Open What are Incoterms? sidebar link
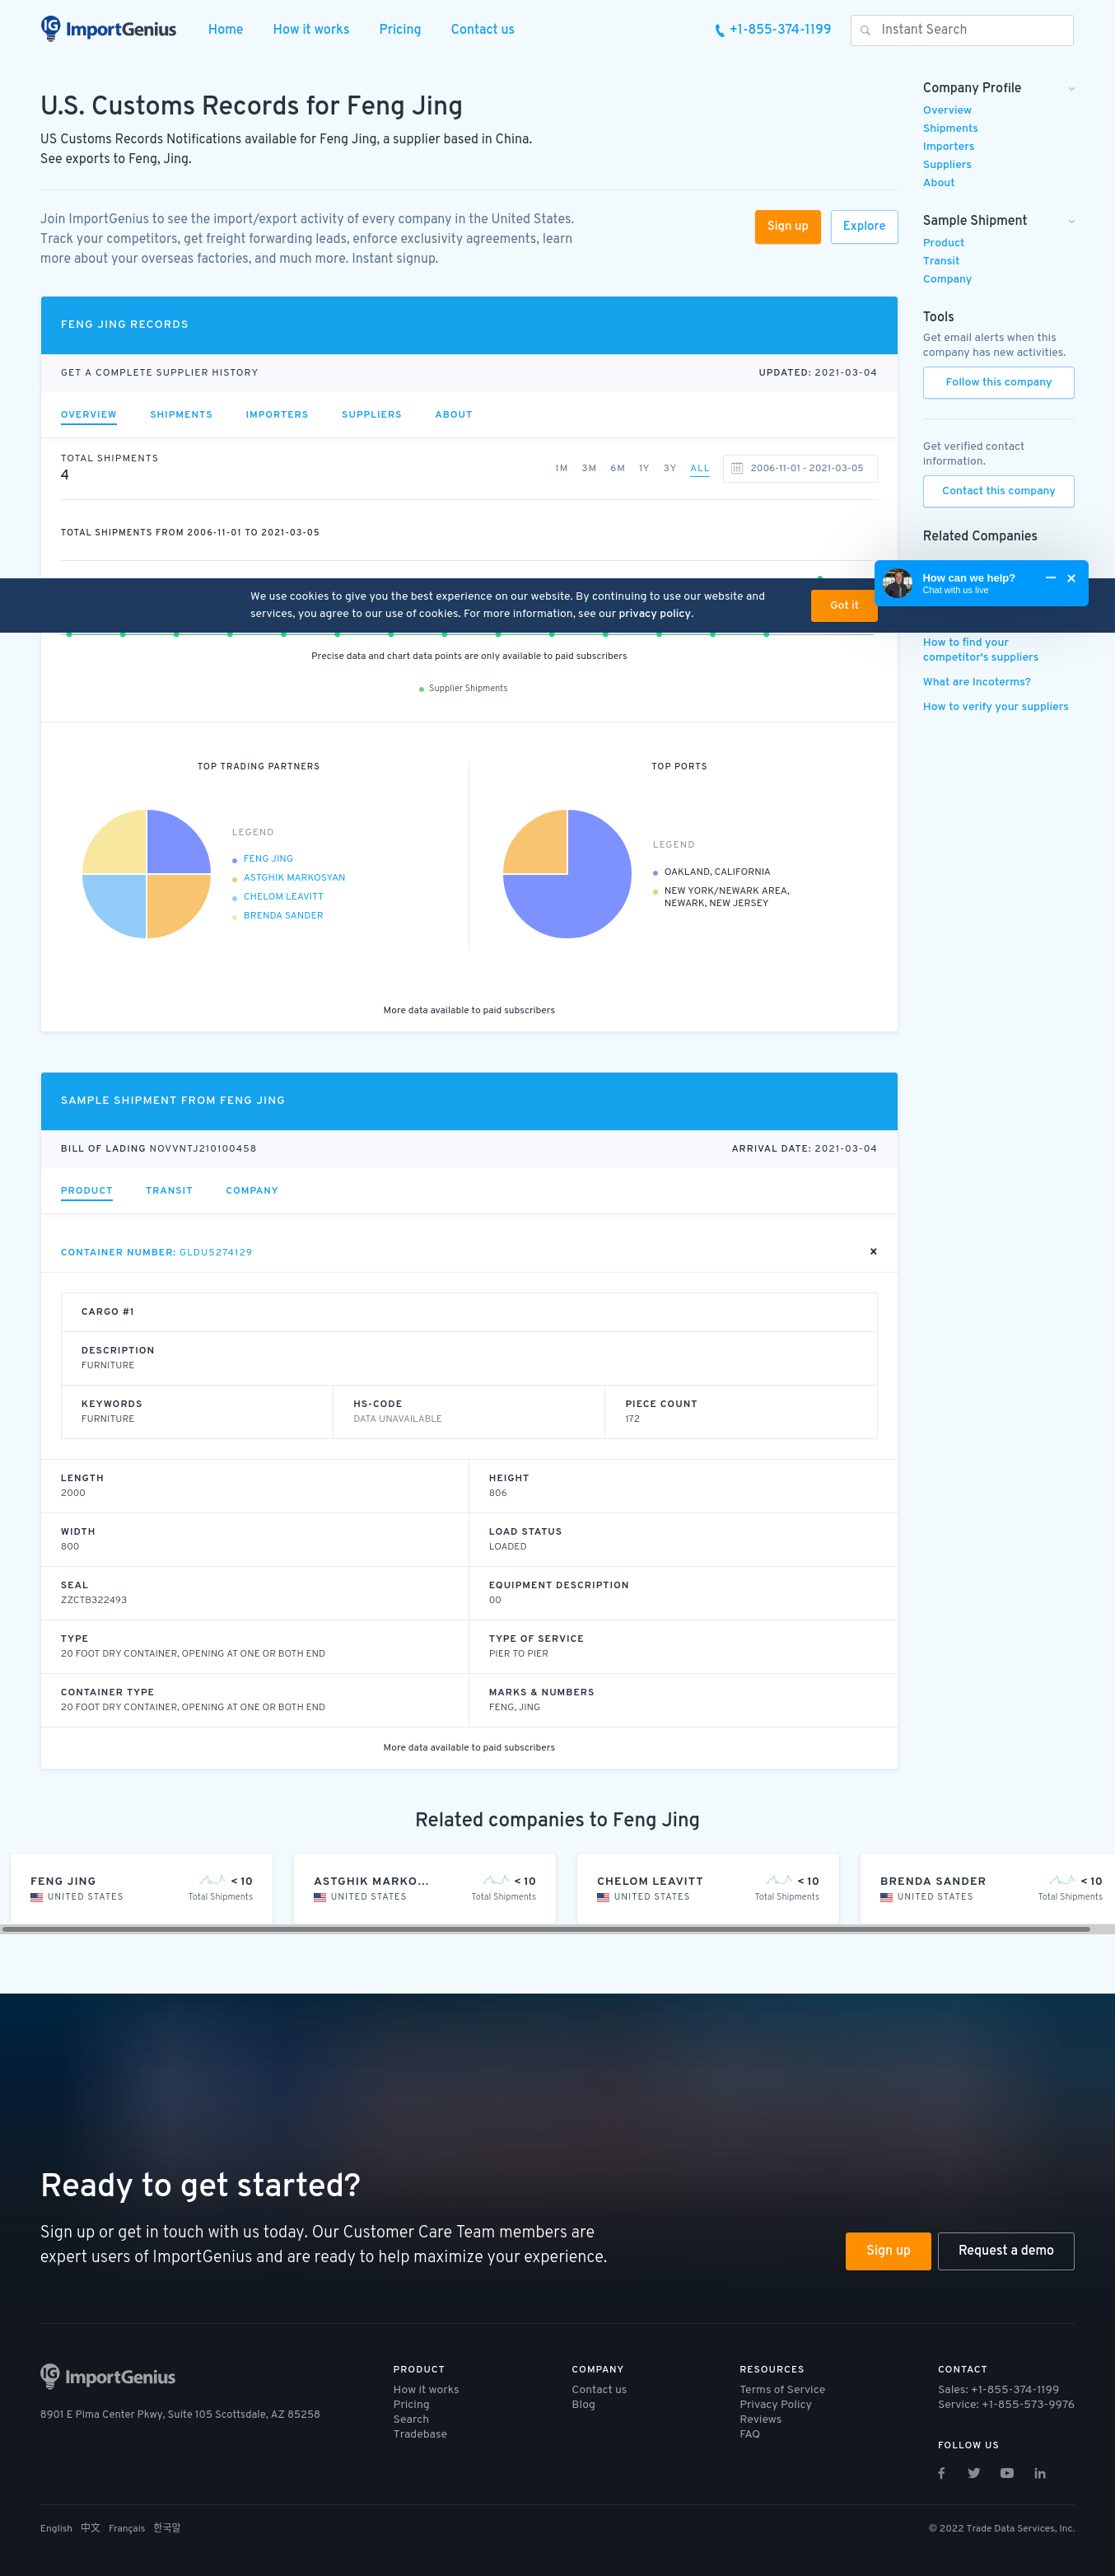Viewport: 1115px width, 2576px height. click(x=976, y=682)
